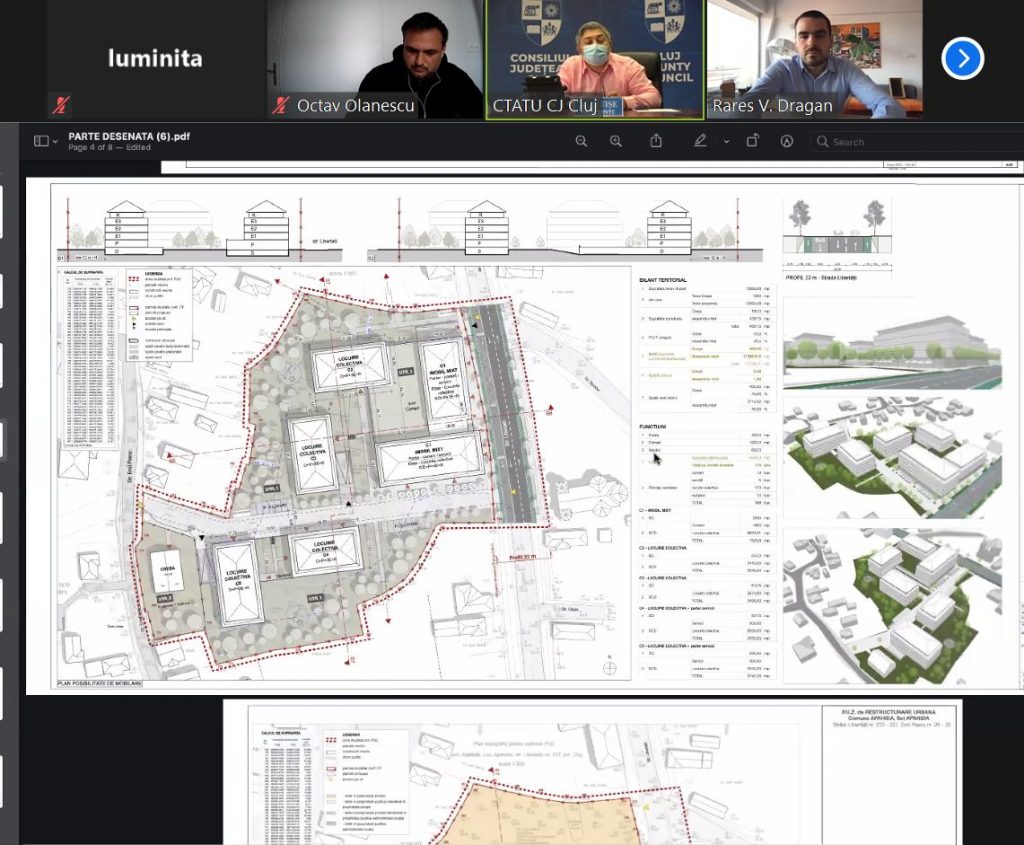Viewport: 1024px width, 845px height.
Task: Select the highlight pen tool
Action: click(x=701, y=141)
